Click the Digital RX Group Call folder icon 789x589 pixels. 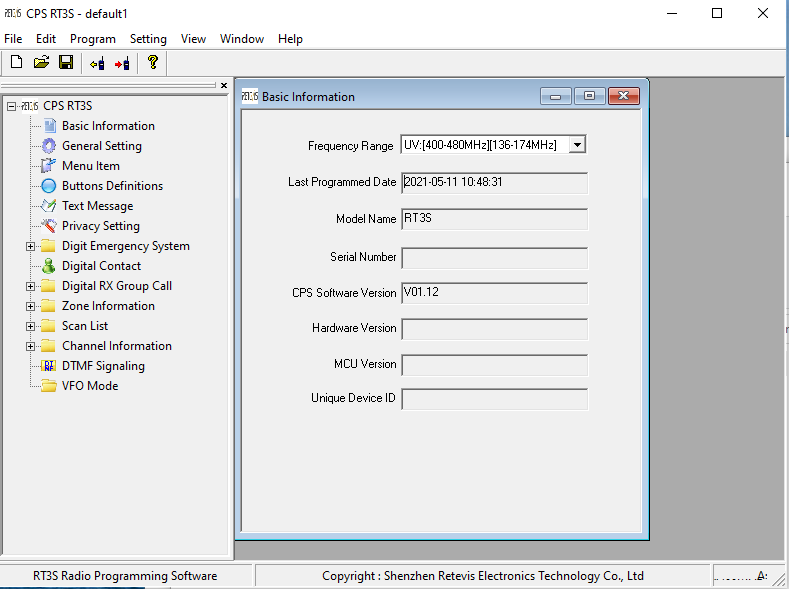[48, 286]
